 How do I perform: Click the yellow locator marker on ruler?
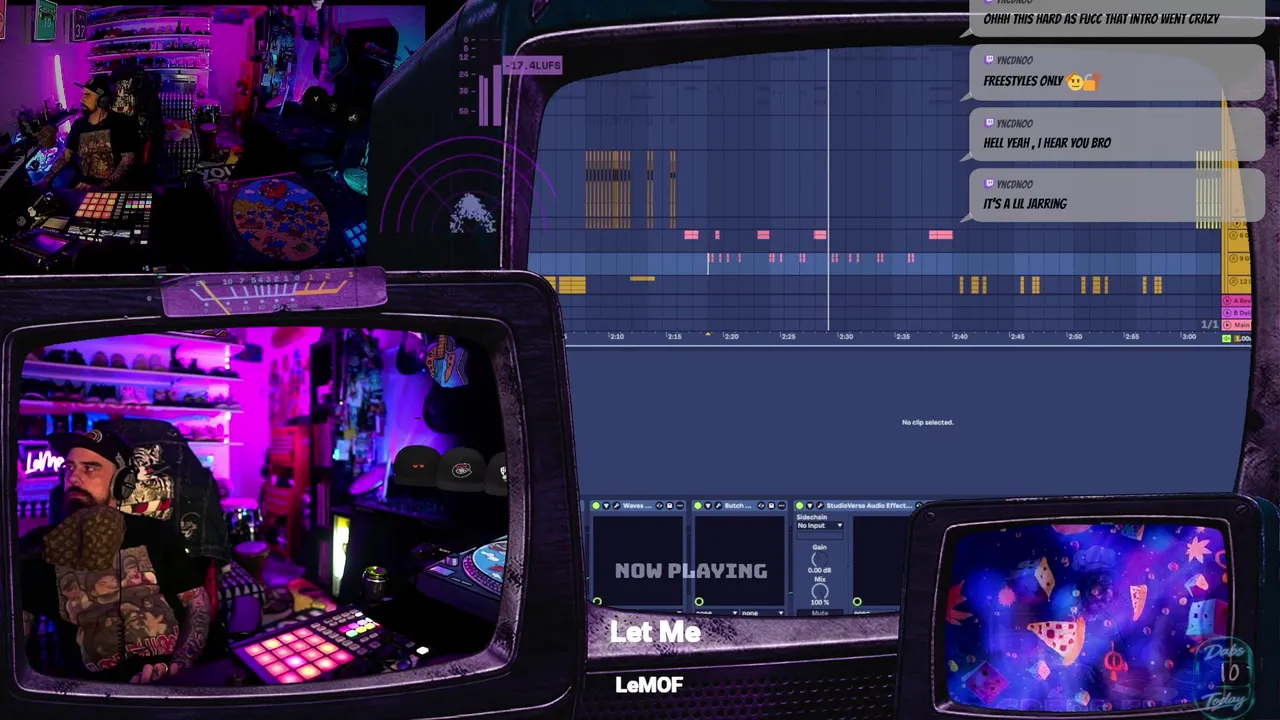708,334
